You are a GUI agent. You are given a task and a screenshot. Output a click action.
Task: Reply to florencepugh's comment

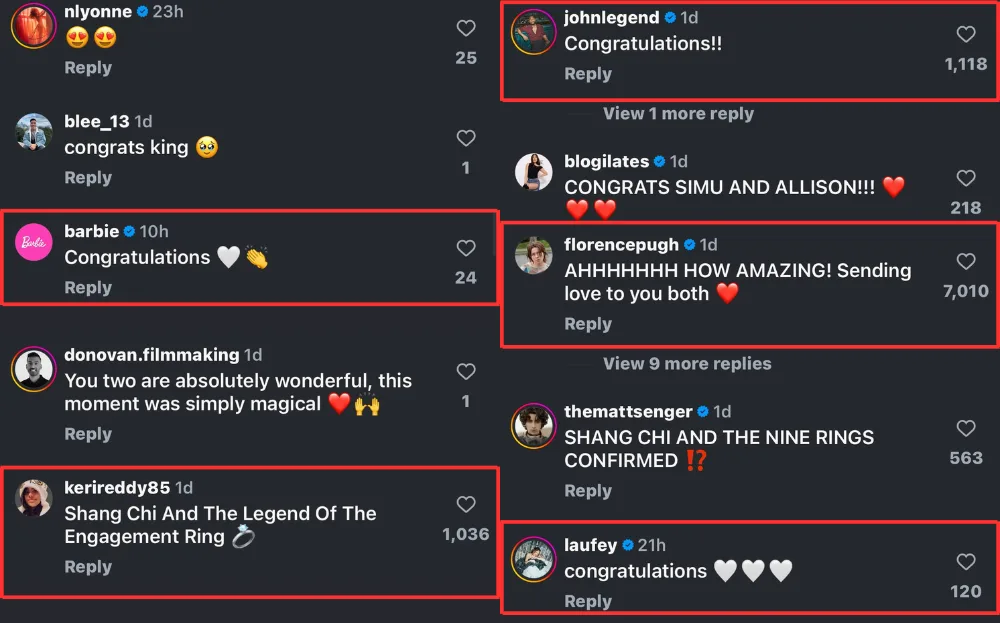(588, 324)
